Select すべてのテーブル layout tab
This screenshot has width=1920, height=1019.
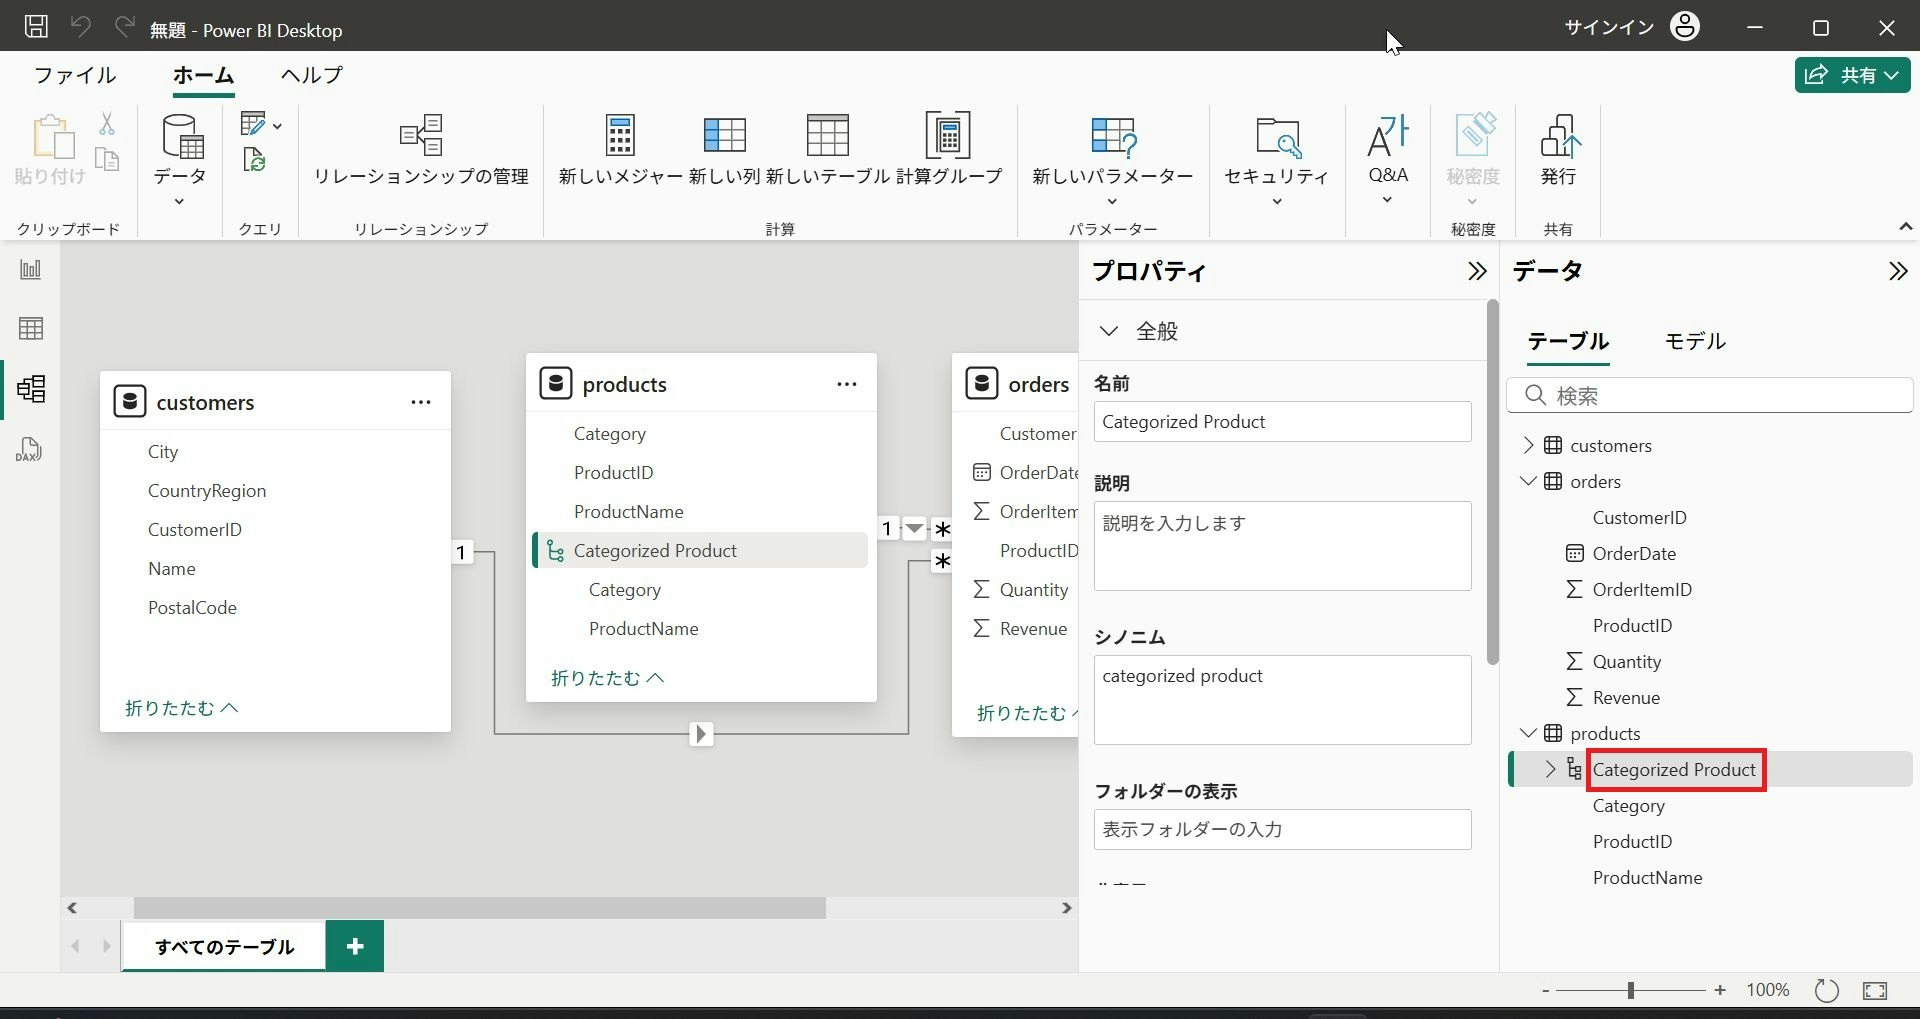(x=224, y=946)
